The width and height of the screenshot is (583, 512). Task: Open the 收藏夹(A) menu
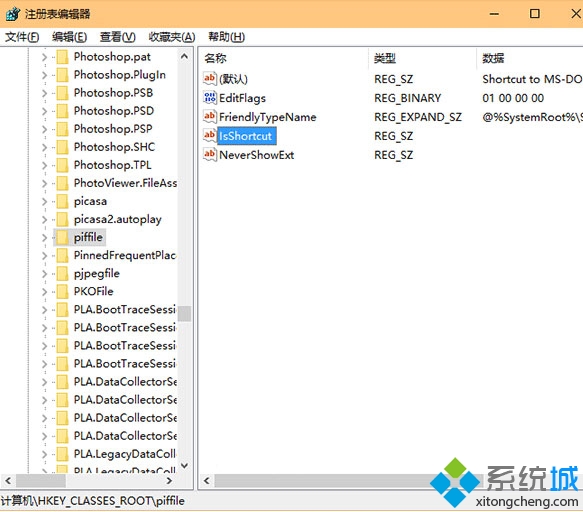(172, 37)
